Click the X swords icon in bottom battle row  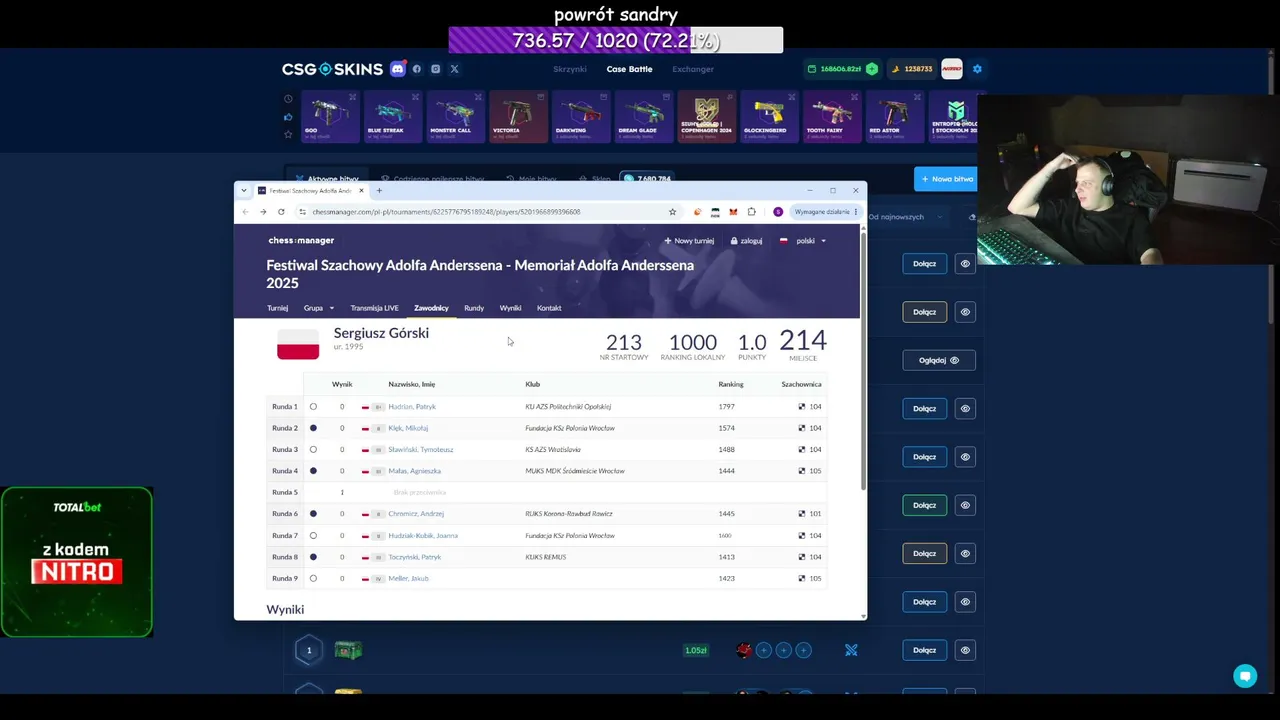[x=851, y=650]
